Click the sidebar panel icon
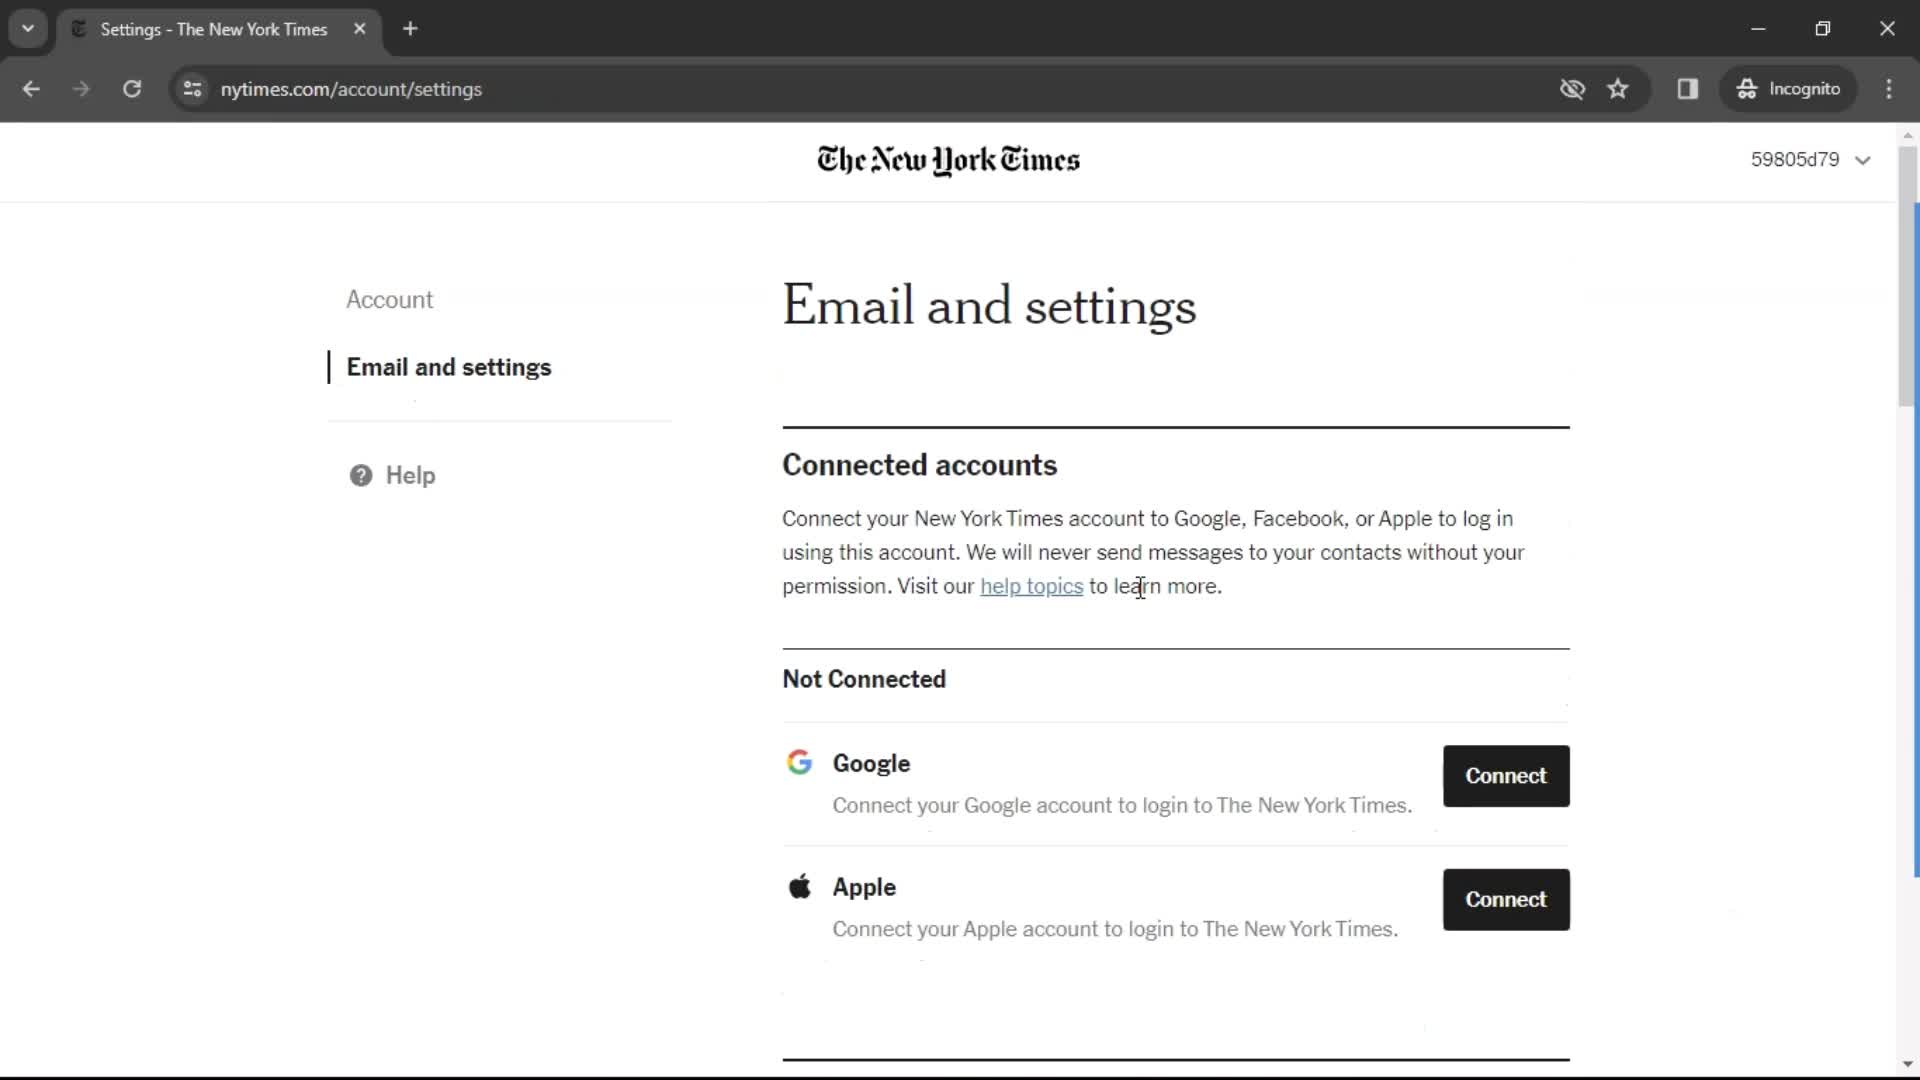 [x=1688, y=88]
